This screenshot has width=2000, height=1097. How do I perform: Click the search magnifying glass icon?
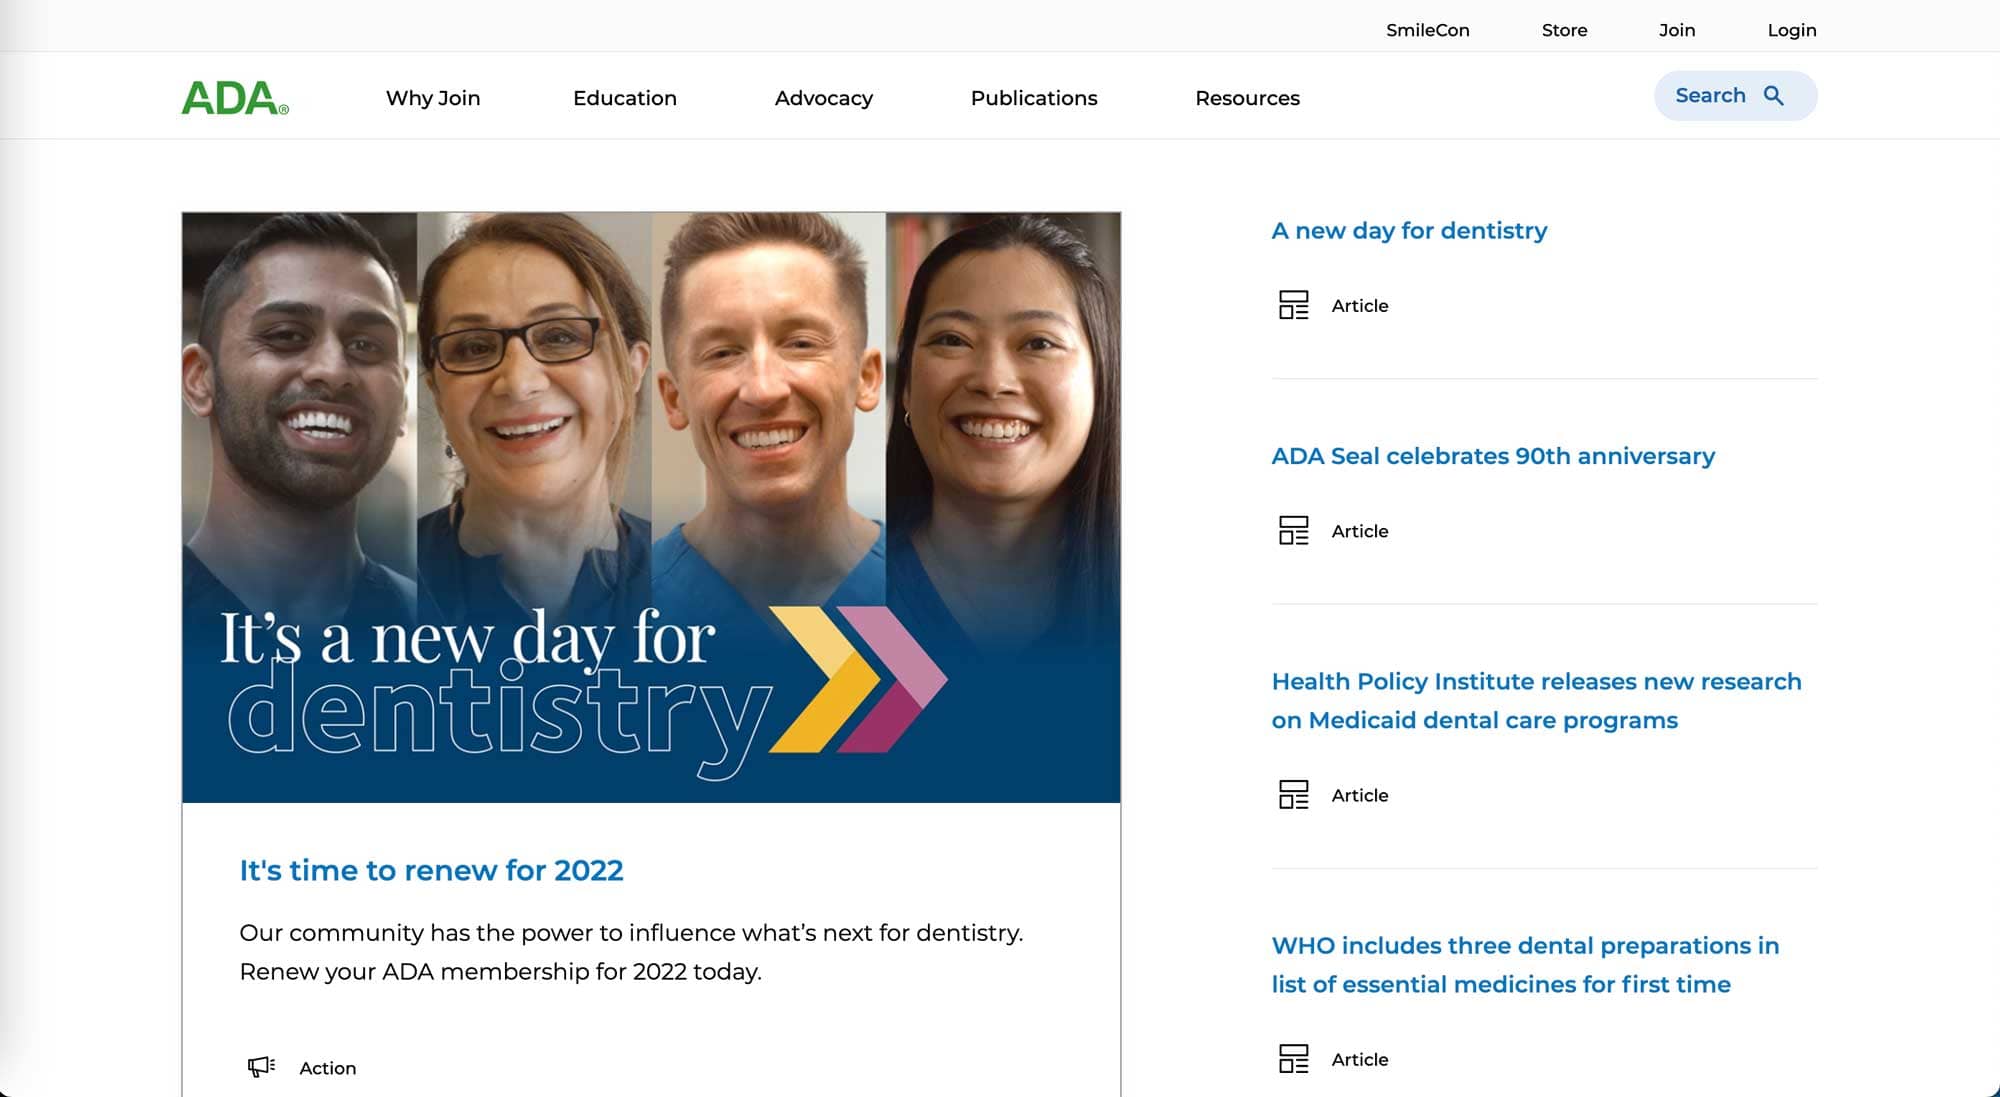point(1775,95)
